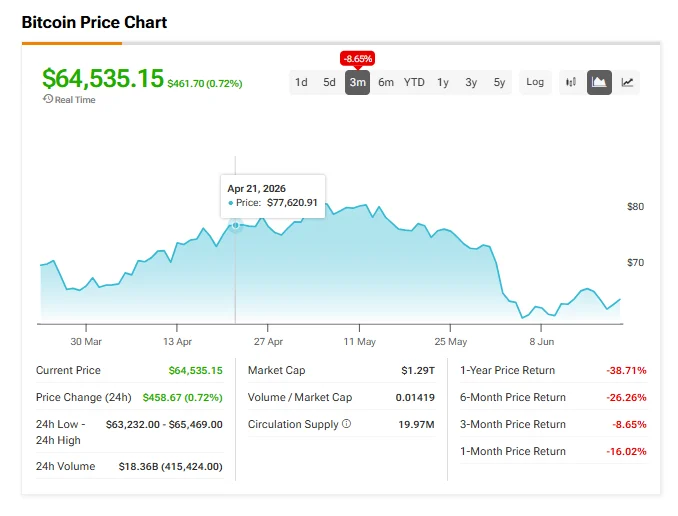678x516 pixels.
Task: Click the -8.65% return badge
Action: coord(358,58)
